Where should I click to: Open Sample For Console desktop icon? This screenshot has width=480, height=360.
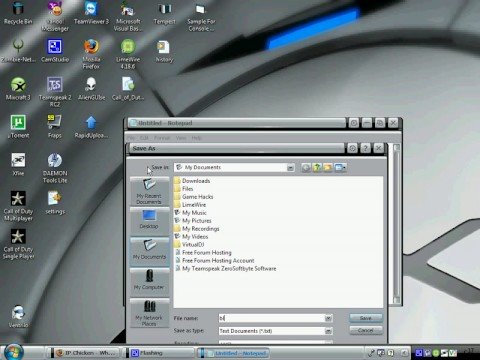(201, 16)
